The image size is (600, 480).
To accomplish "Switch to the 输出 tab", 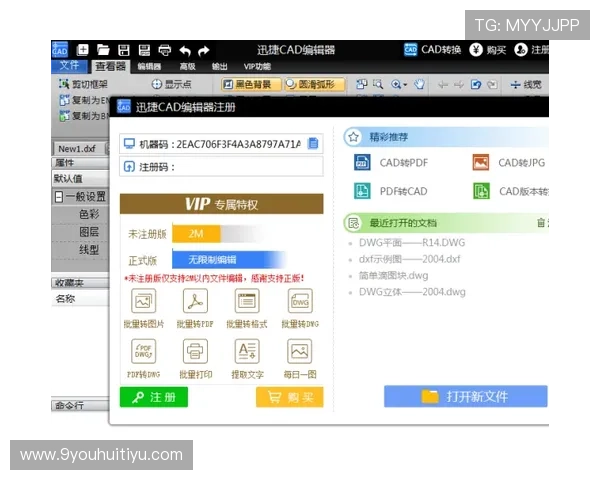I will pyautogui.click(x=220, y=67).
